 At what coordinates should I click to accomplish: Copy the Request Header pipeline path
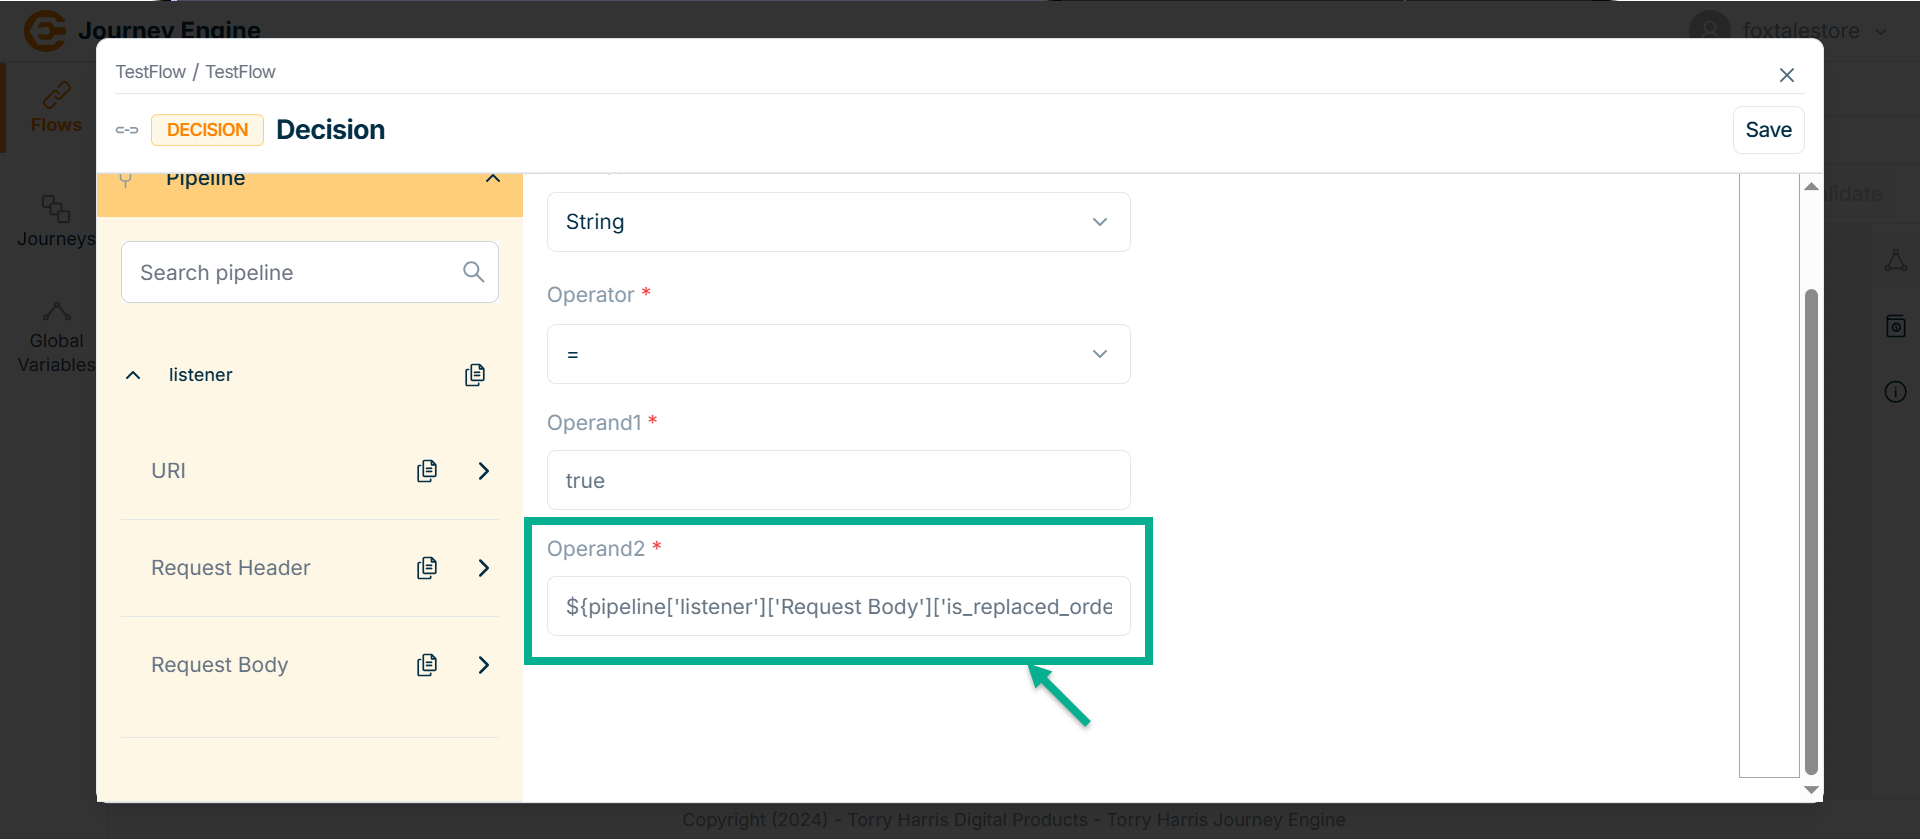(427, 568)
